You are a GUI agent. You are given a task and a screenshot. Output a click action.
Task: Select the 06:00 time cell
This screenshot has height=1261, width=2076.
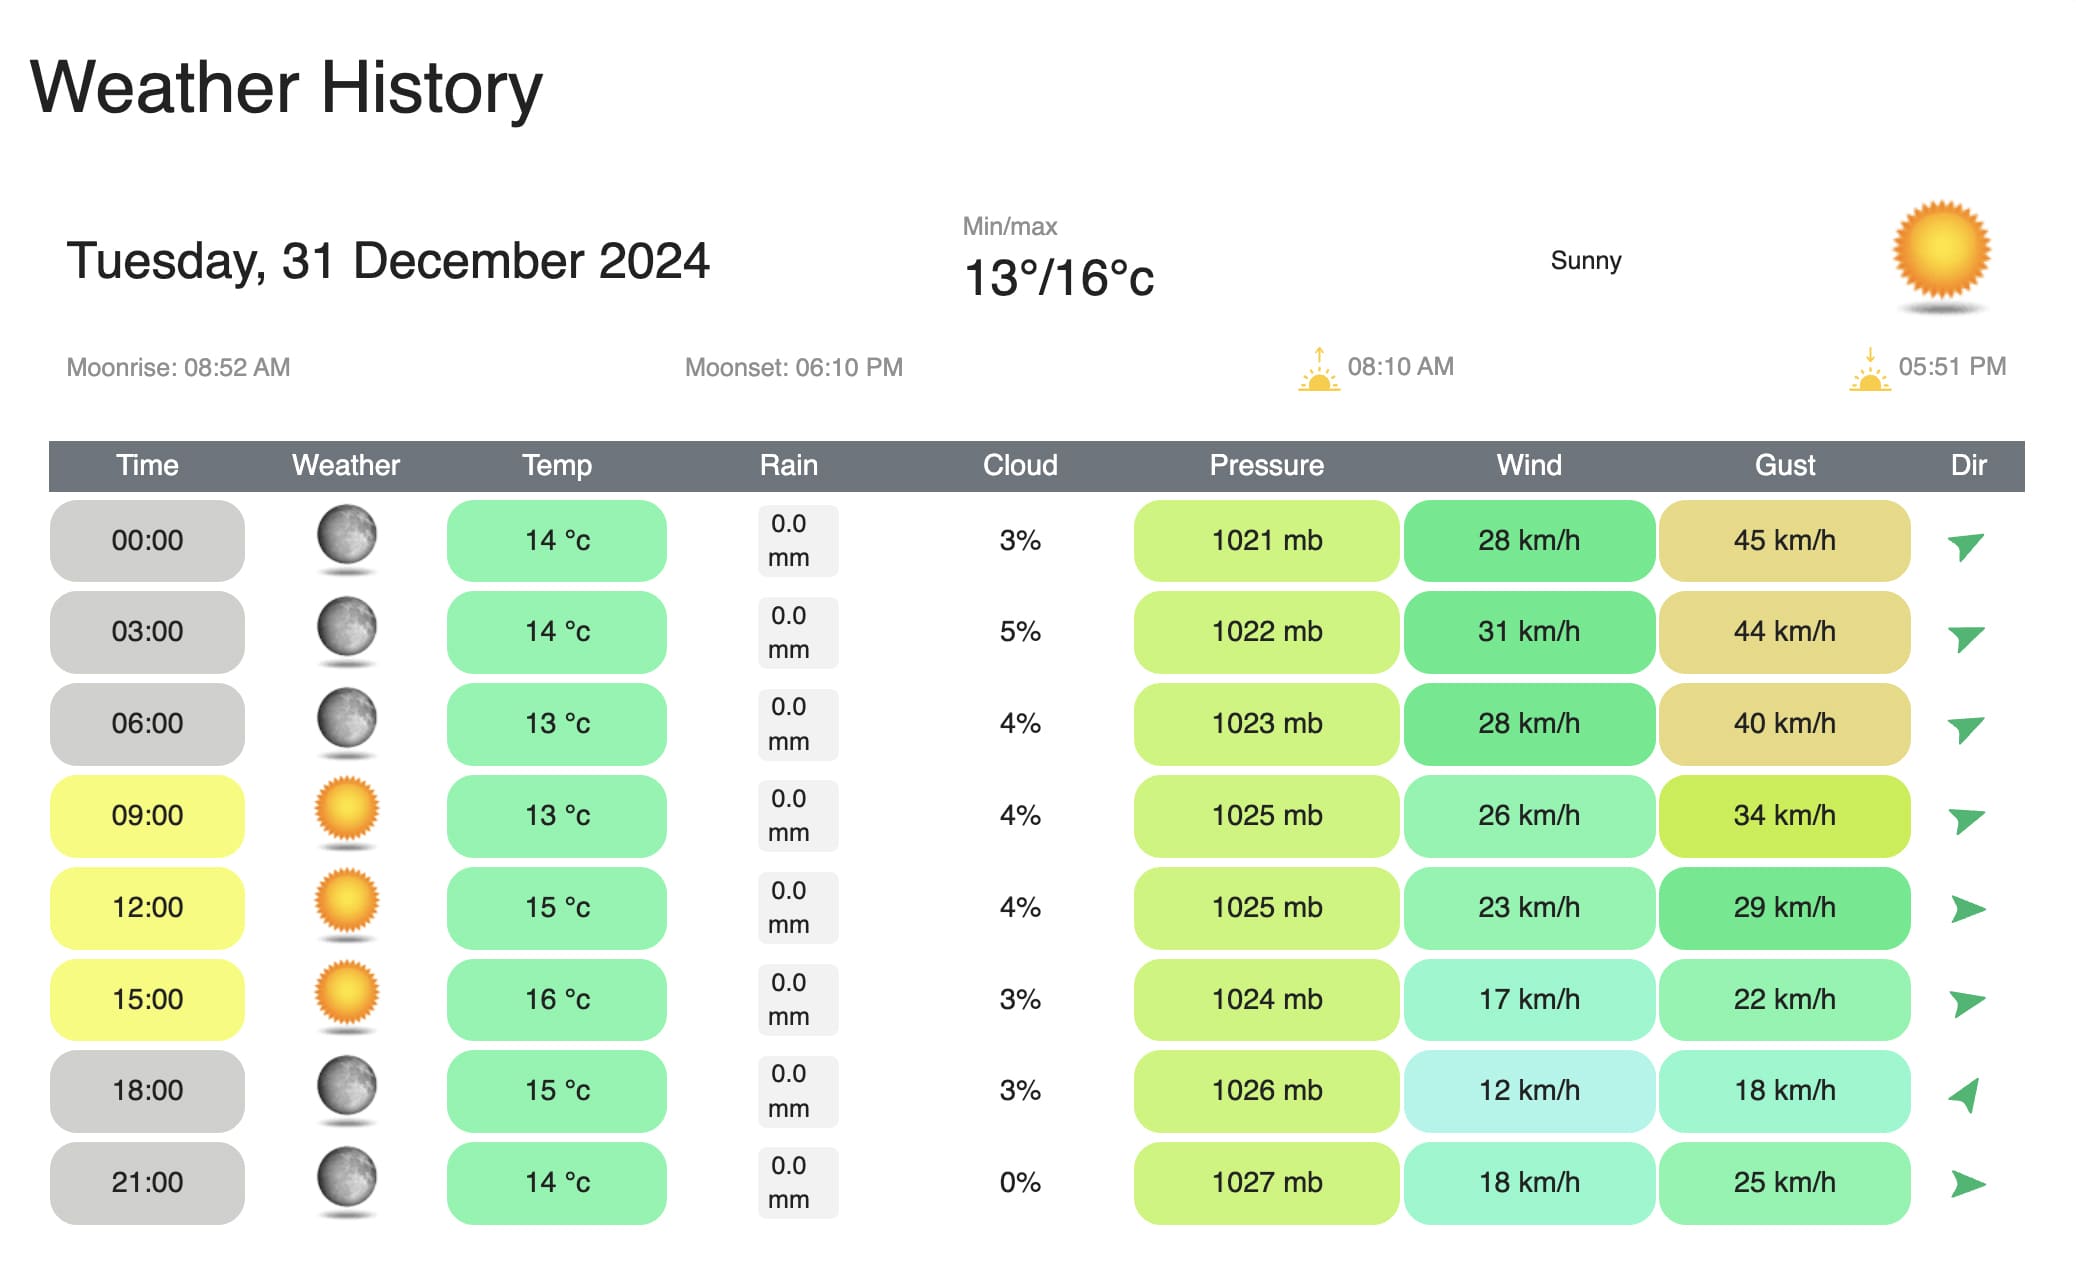pos(147,723)
